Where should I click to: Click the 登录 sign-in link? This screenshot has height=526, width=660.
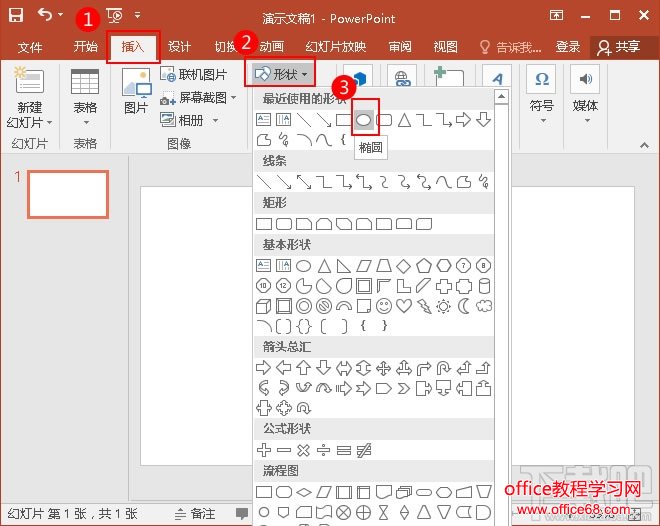pyautogui.click(x=568, y=47)
